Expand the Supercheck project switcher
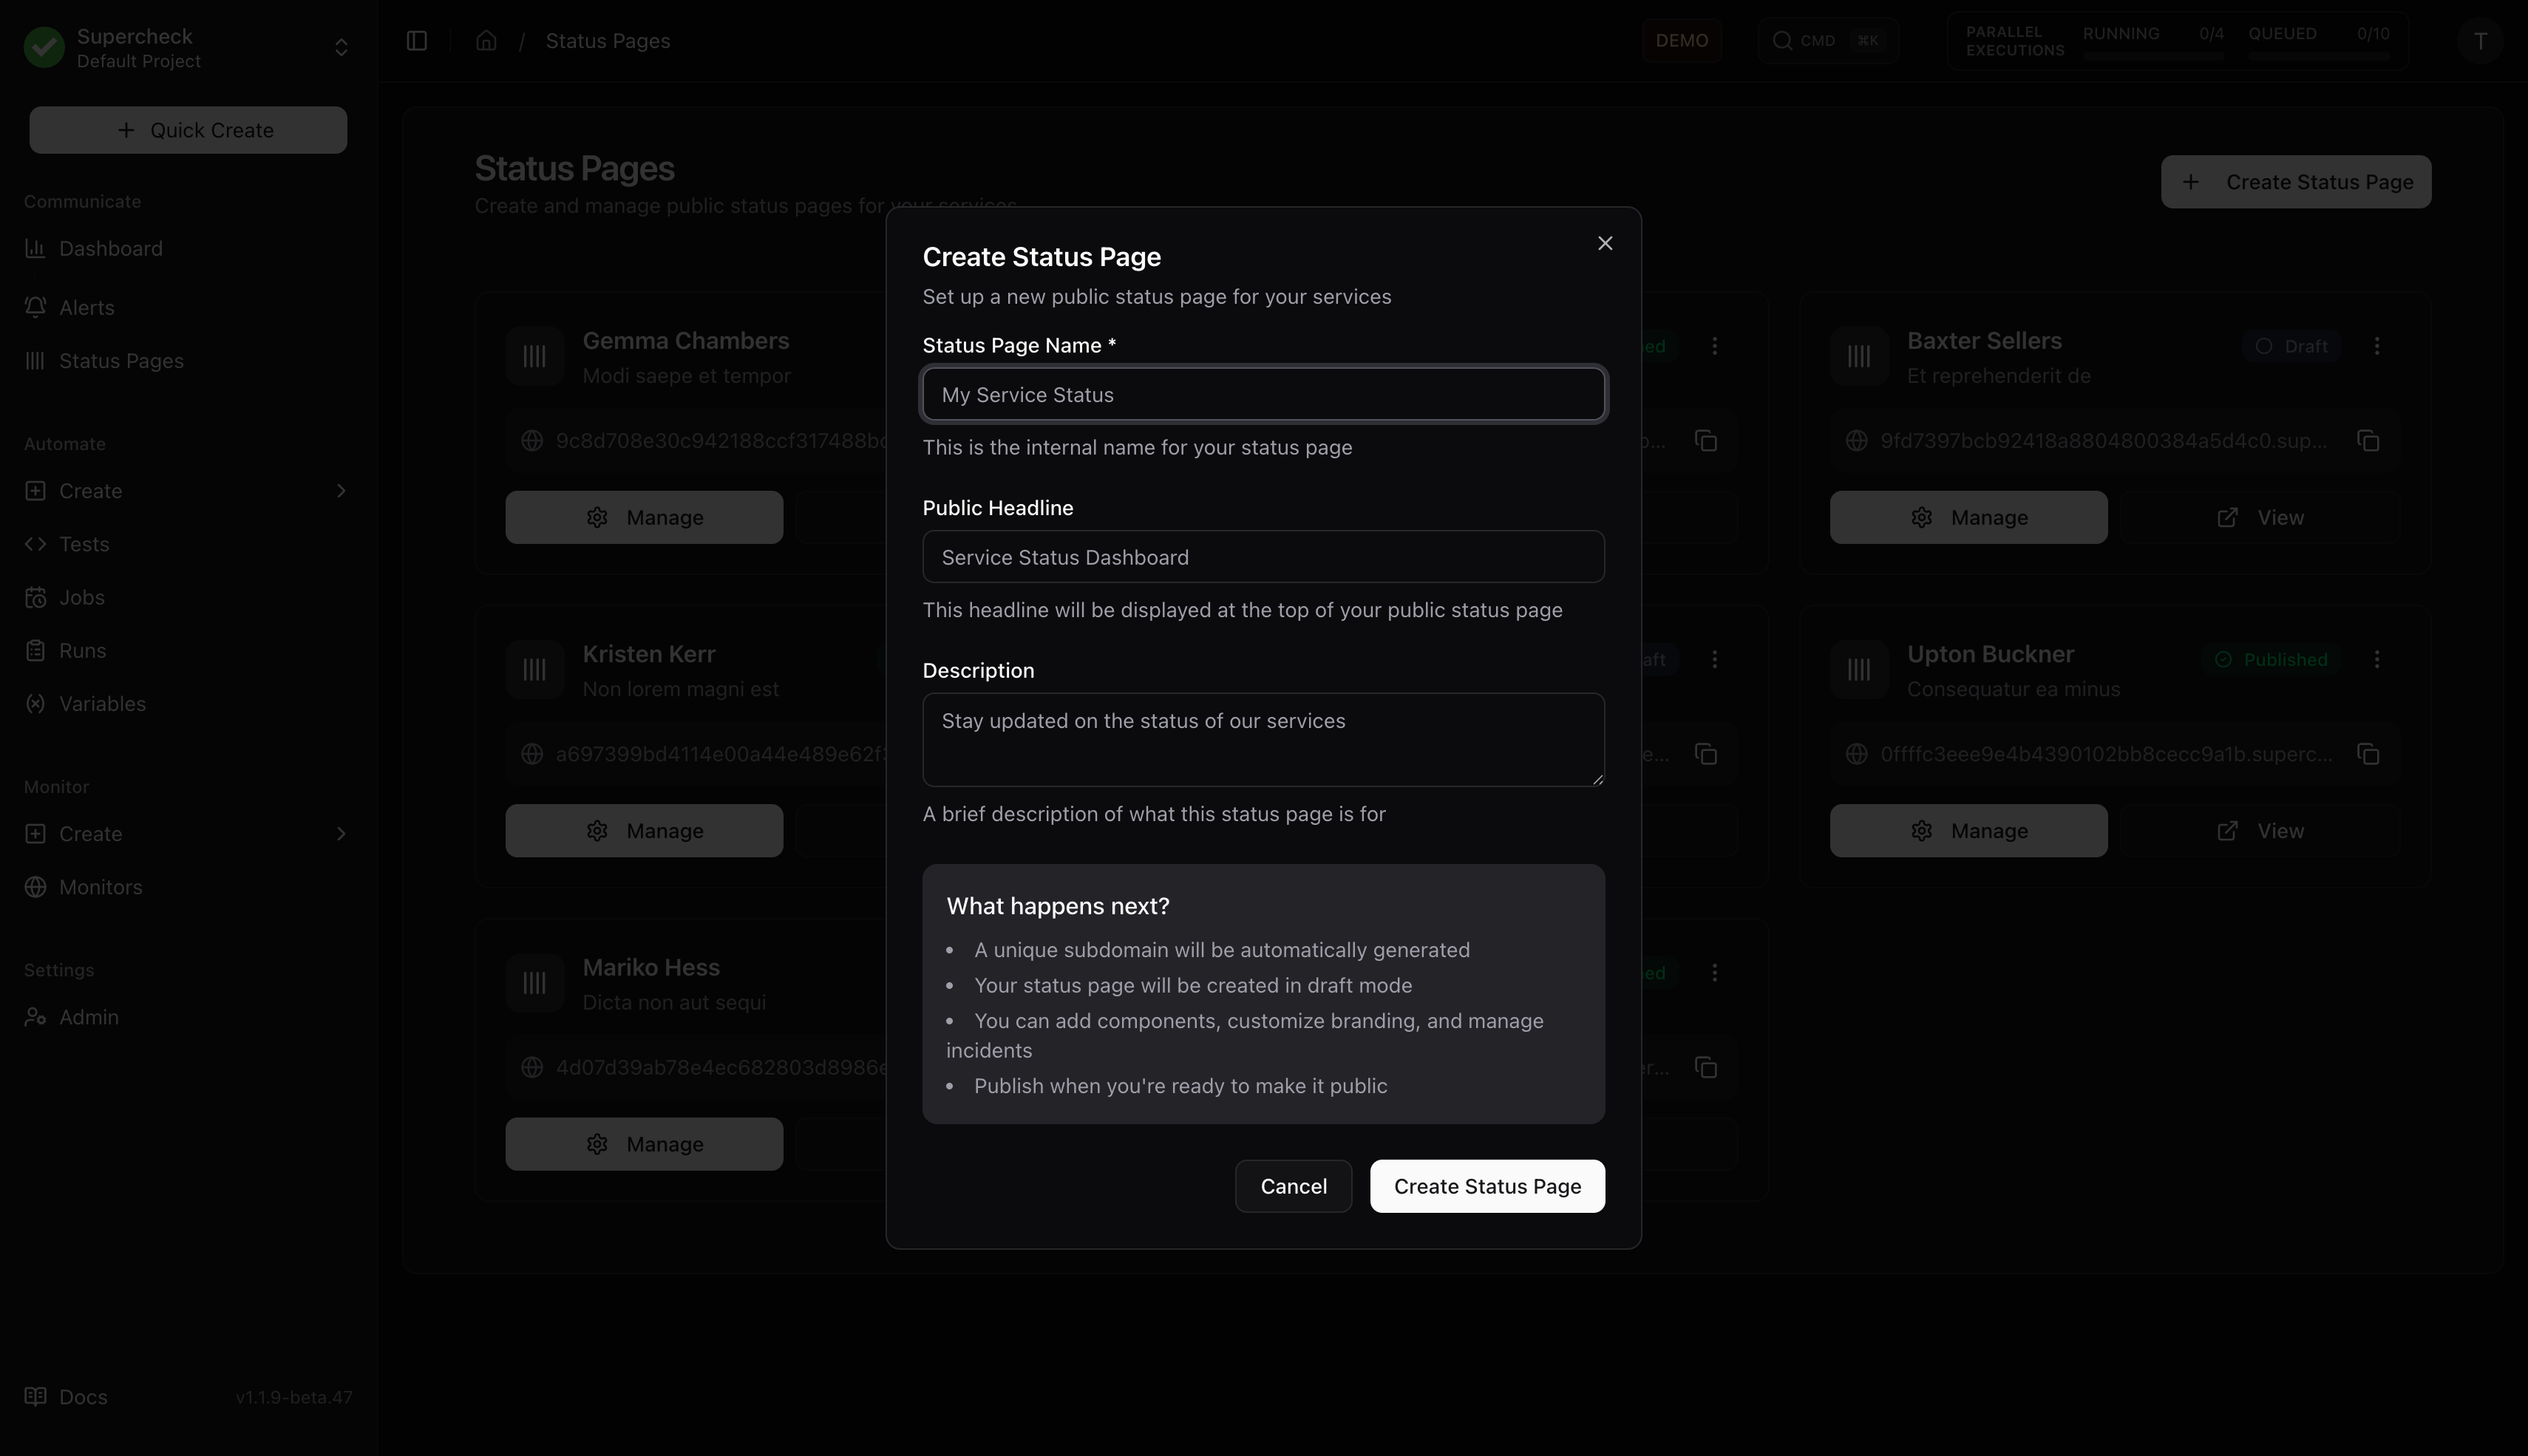The image size is (2528, 1456). (x=341, y=47)
